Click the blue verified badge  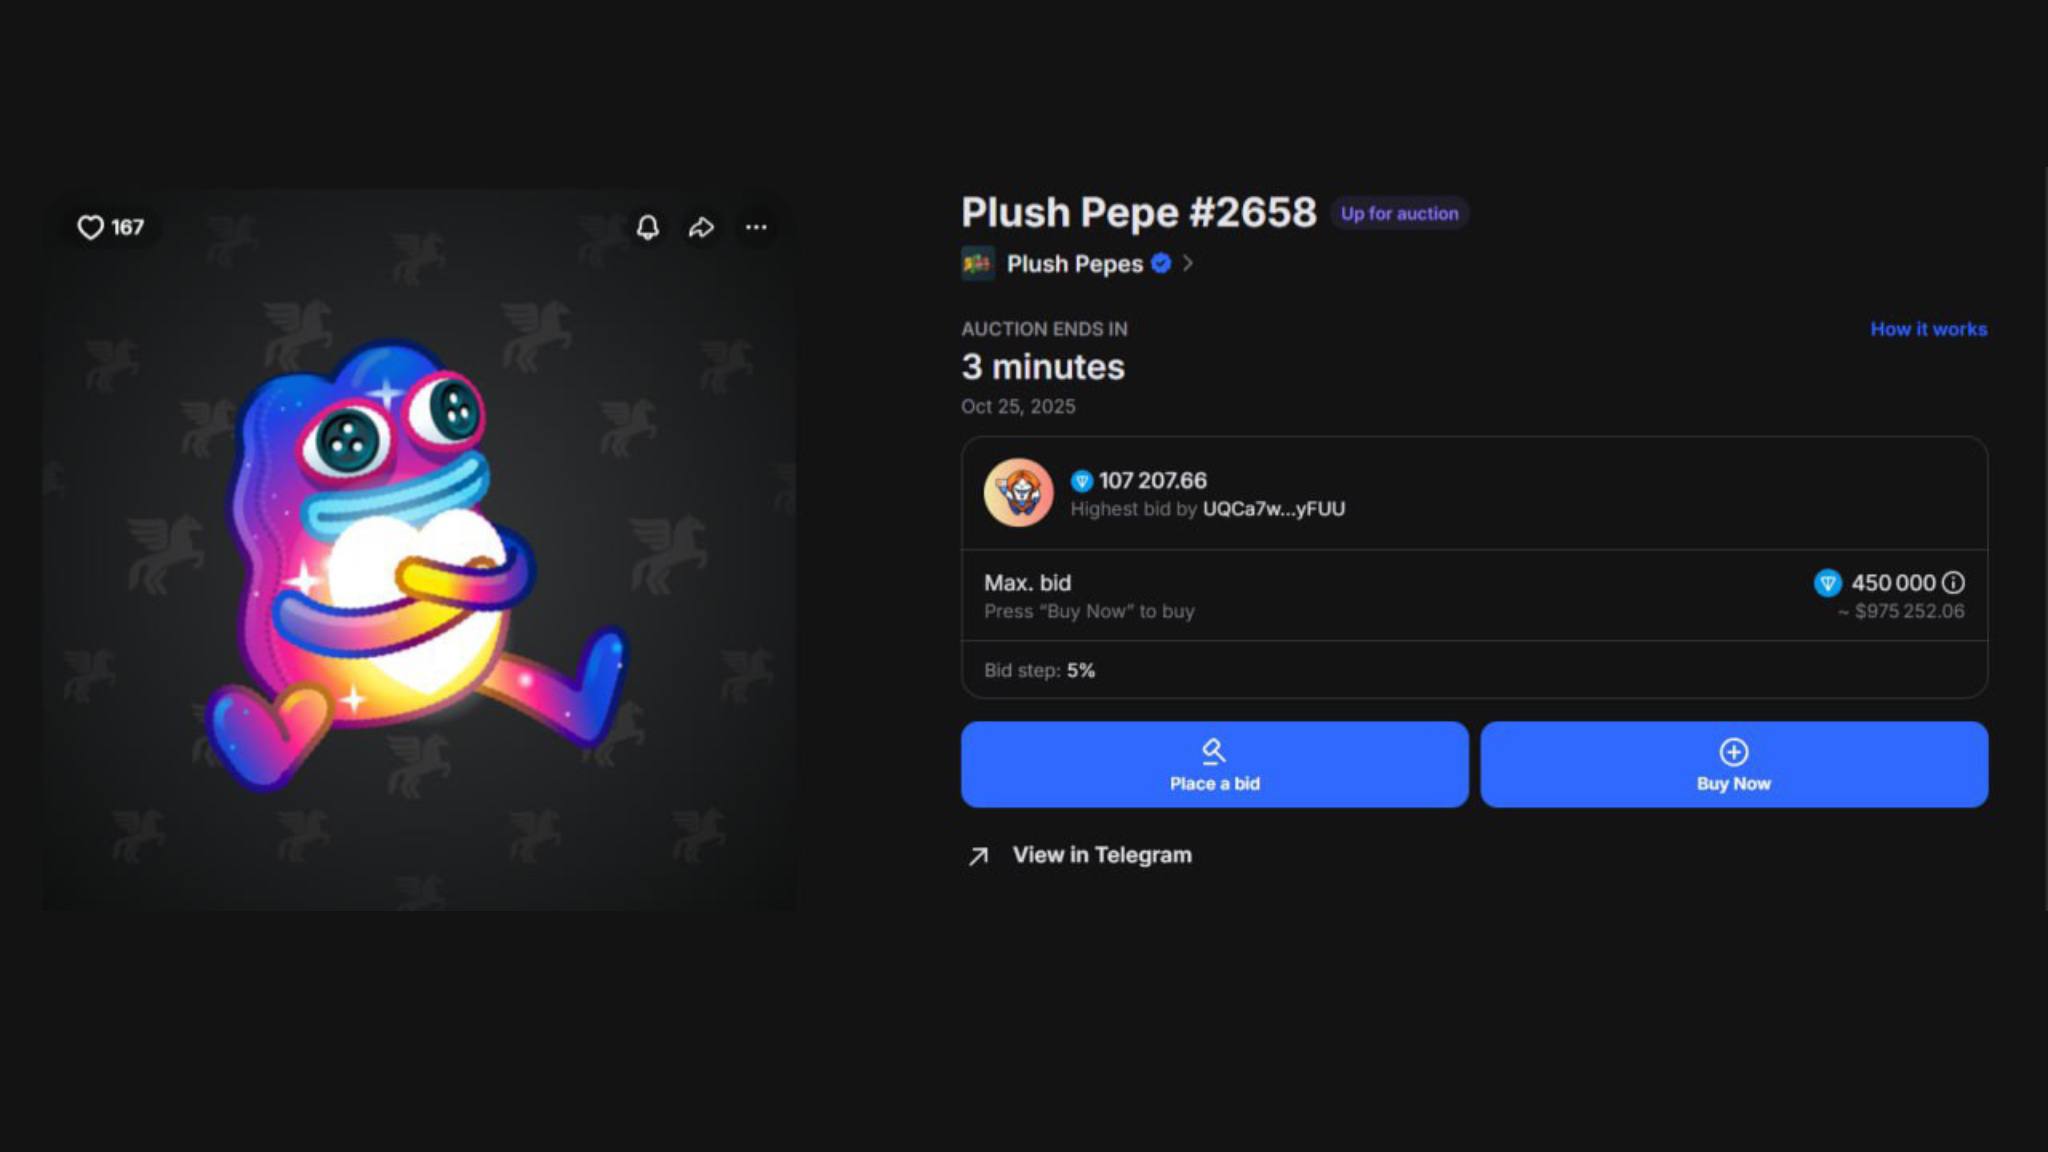pyautogui.click(x=1161, y=264)
